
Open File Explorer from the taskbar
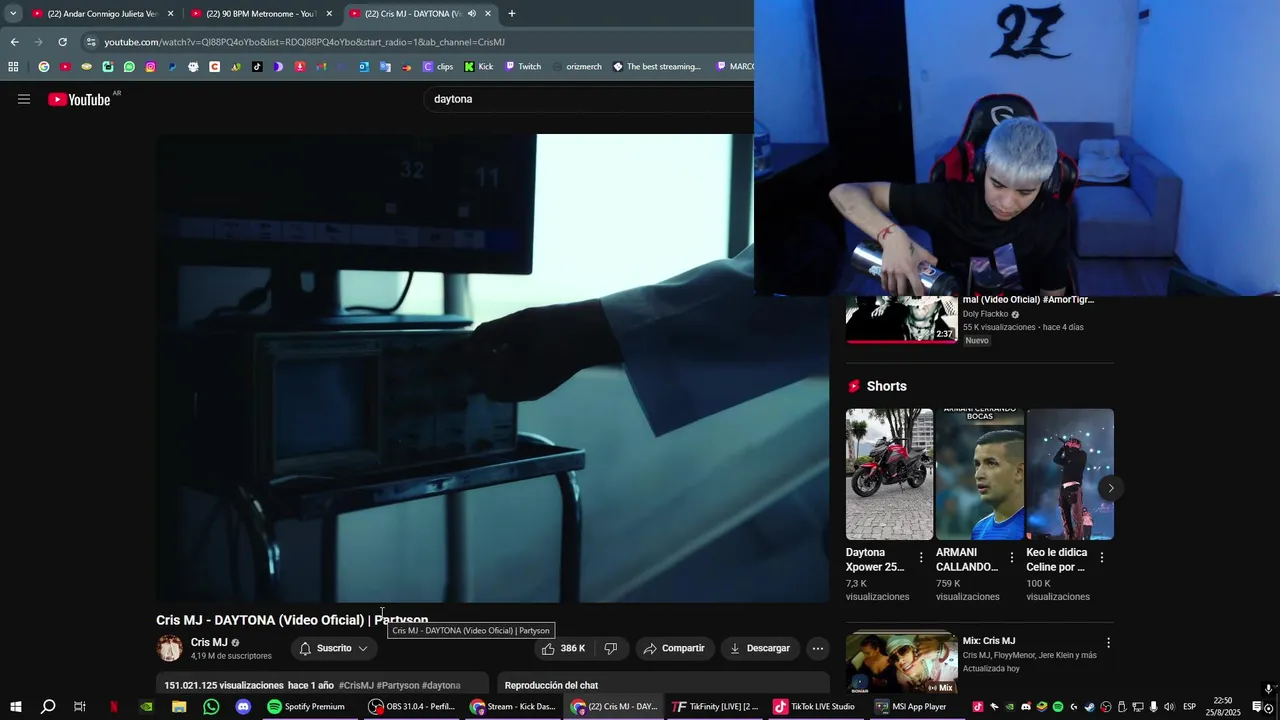(179, 707)
